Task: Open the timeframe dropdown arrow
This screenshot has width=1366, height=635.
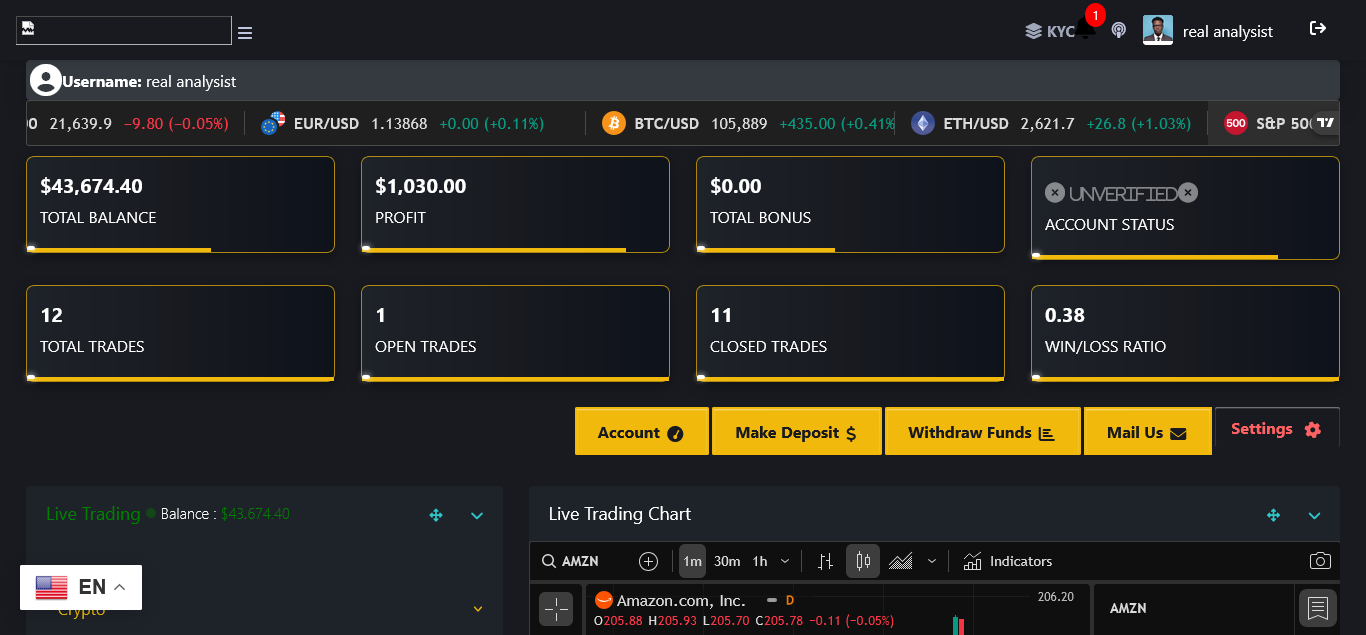Action: click(784, 561)
